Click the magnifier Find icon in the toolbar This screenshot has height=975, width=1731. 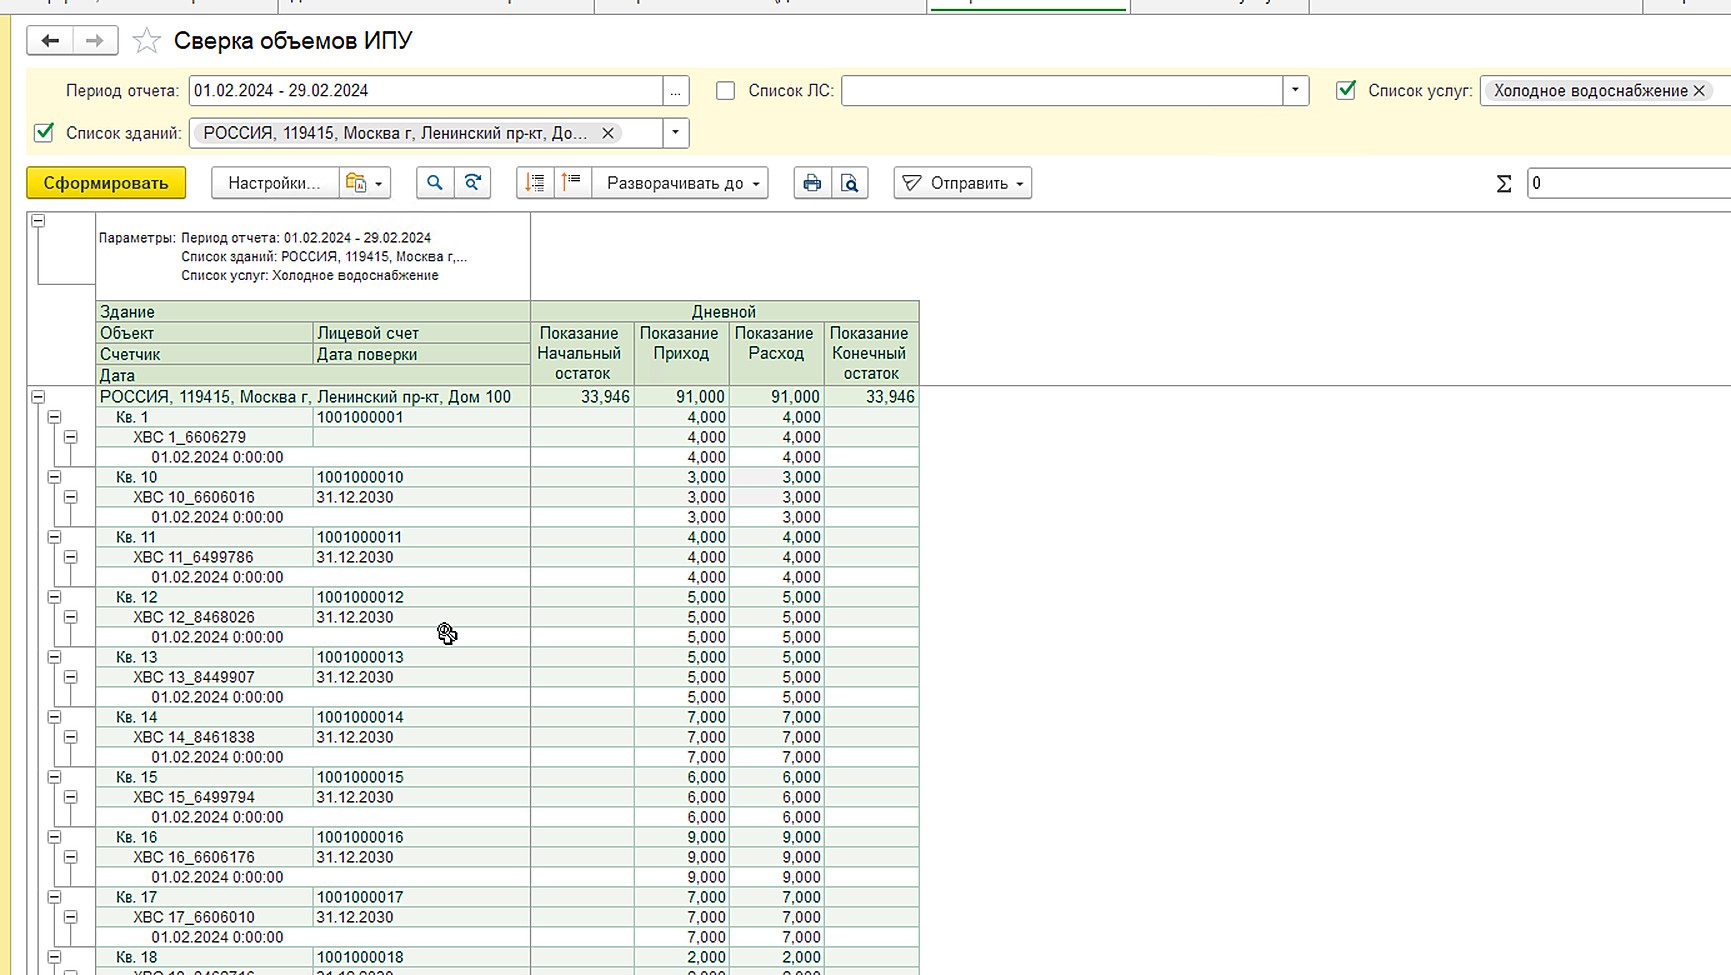pyautogui.click(x=435, y=183)
